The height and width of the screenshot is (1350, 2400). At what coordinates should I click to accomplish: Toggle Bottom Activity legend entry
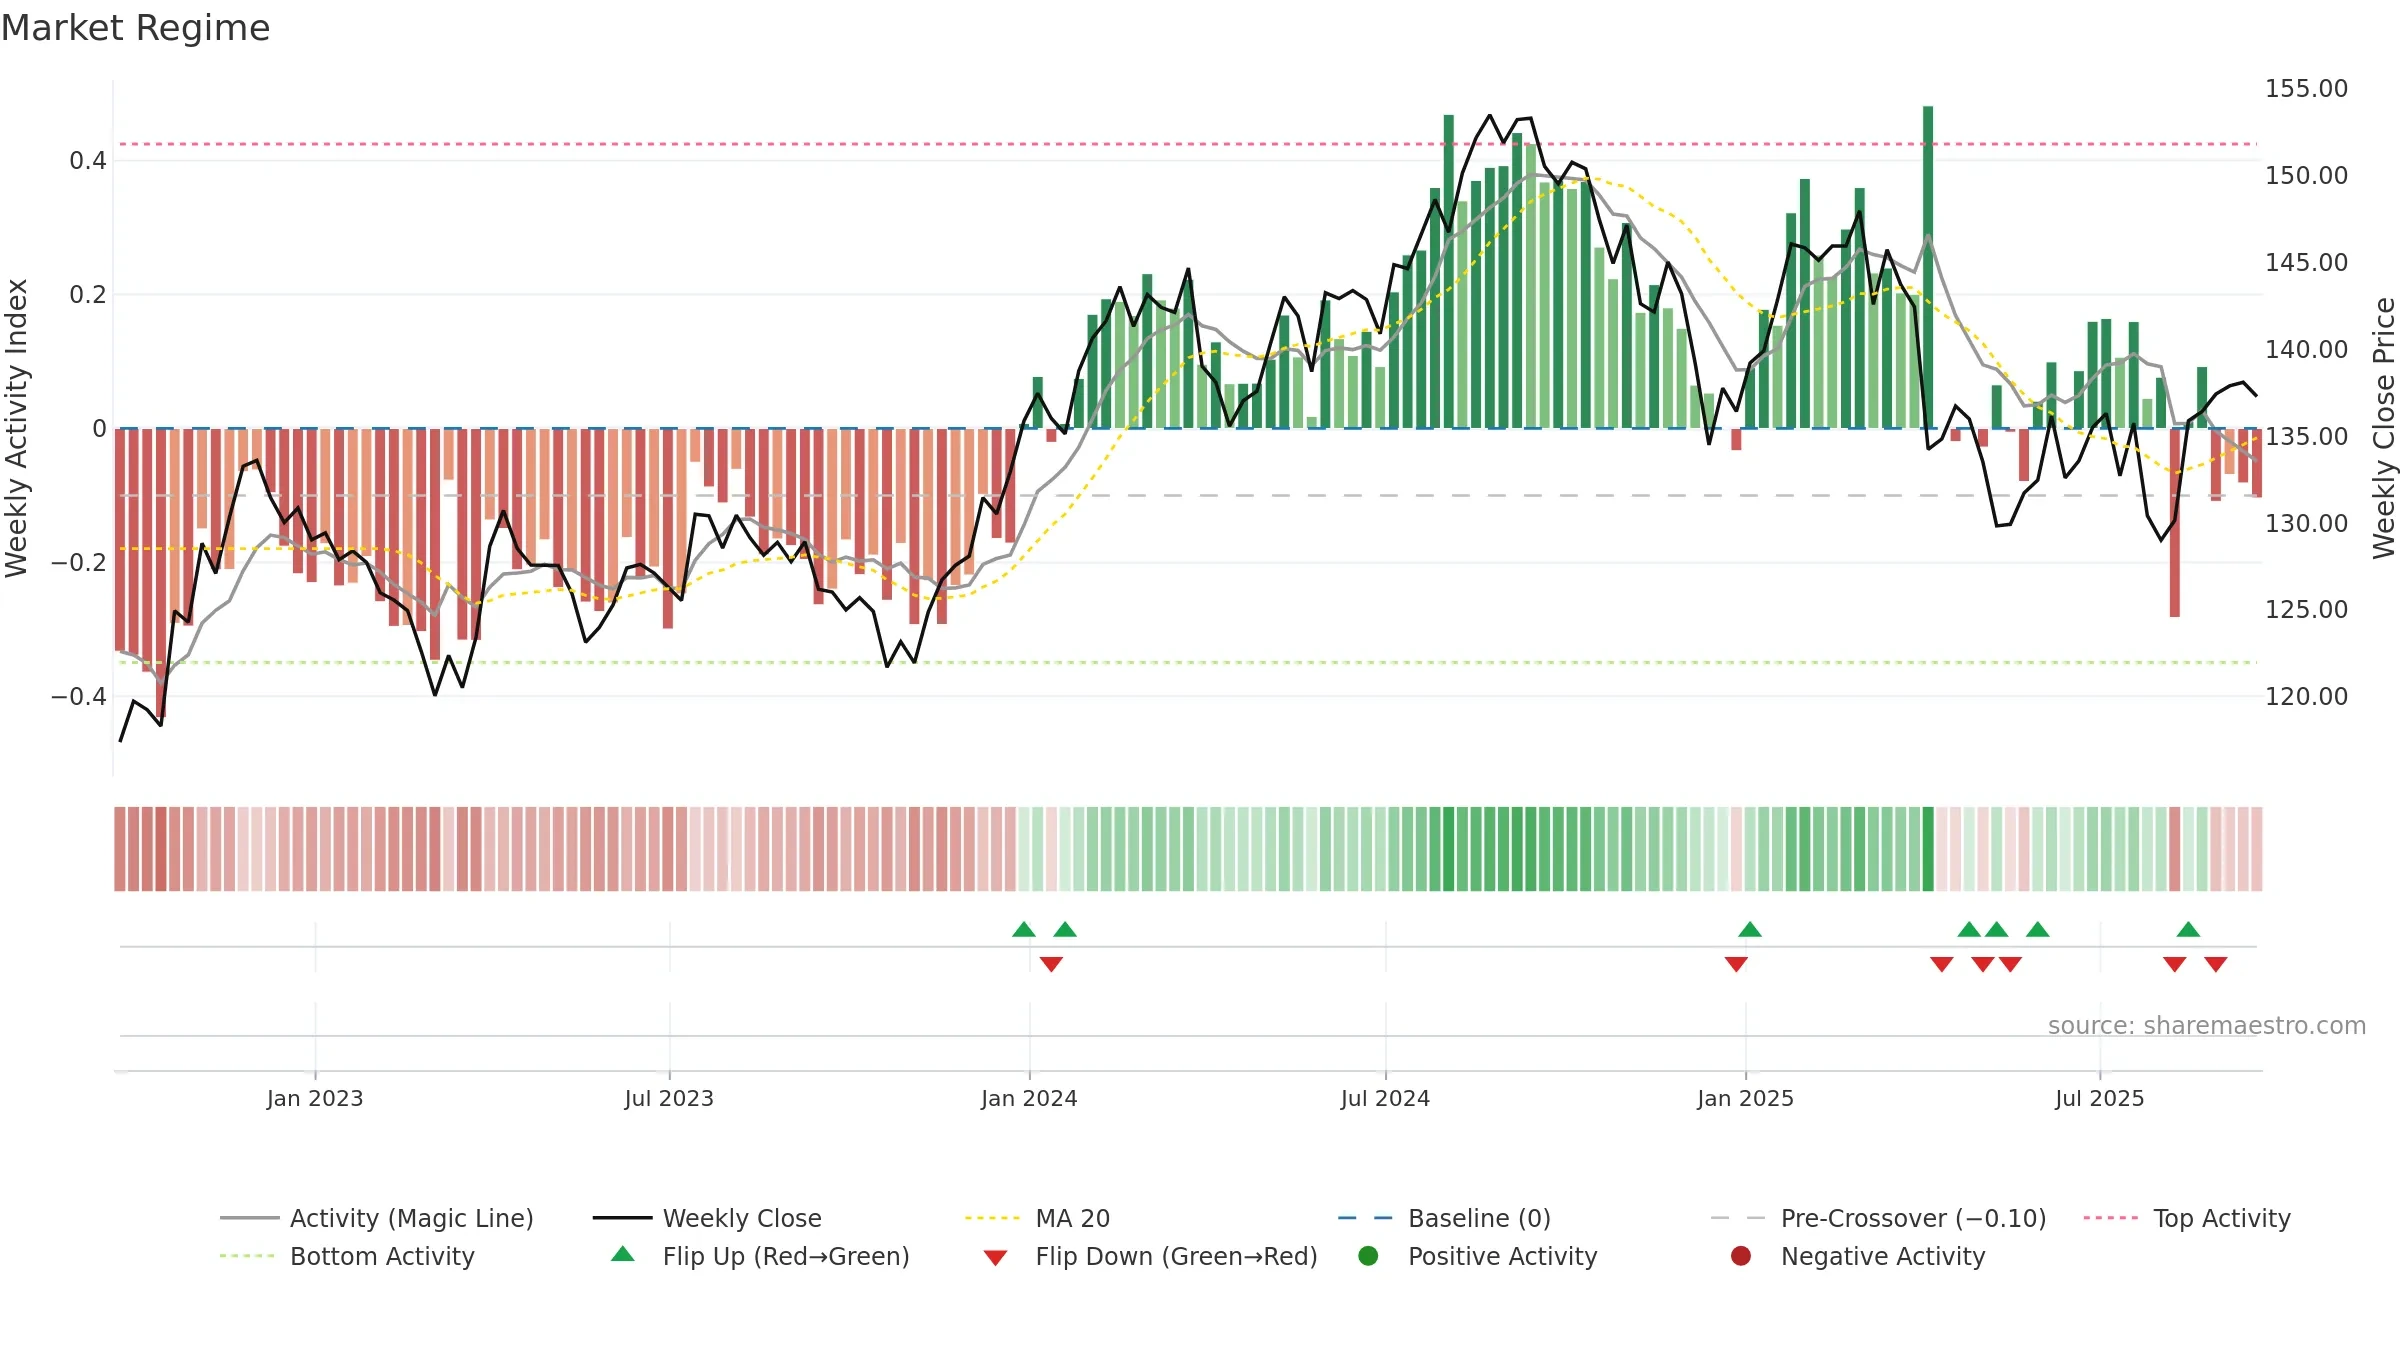(347, 1256)
